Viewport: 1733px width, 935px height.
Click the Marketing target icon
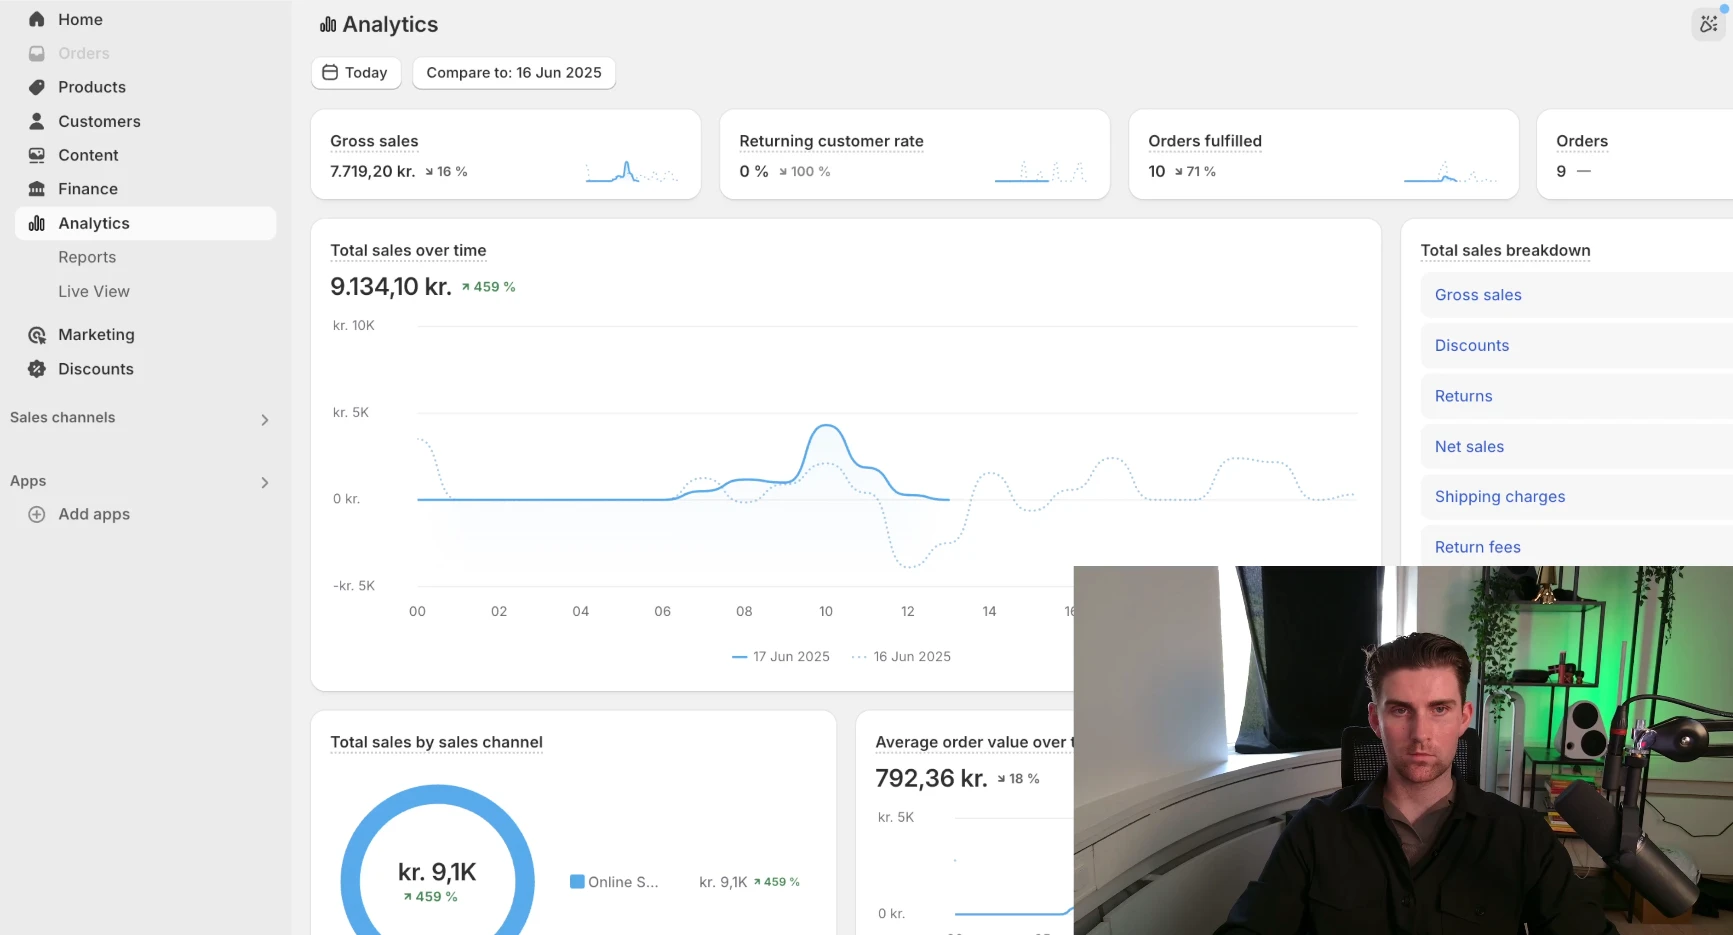(x=37, y=335)
